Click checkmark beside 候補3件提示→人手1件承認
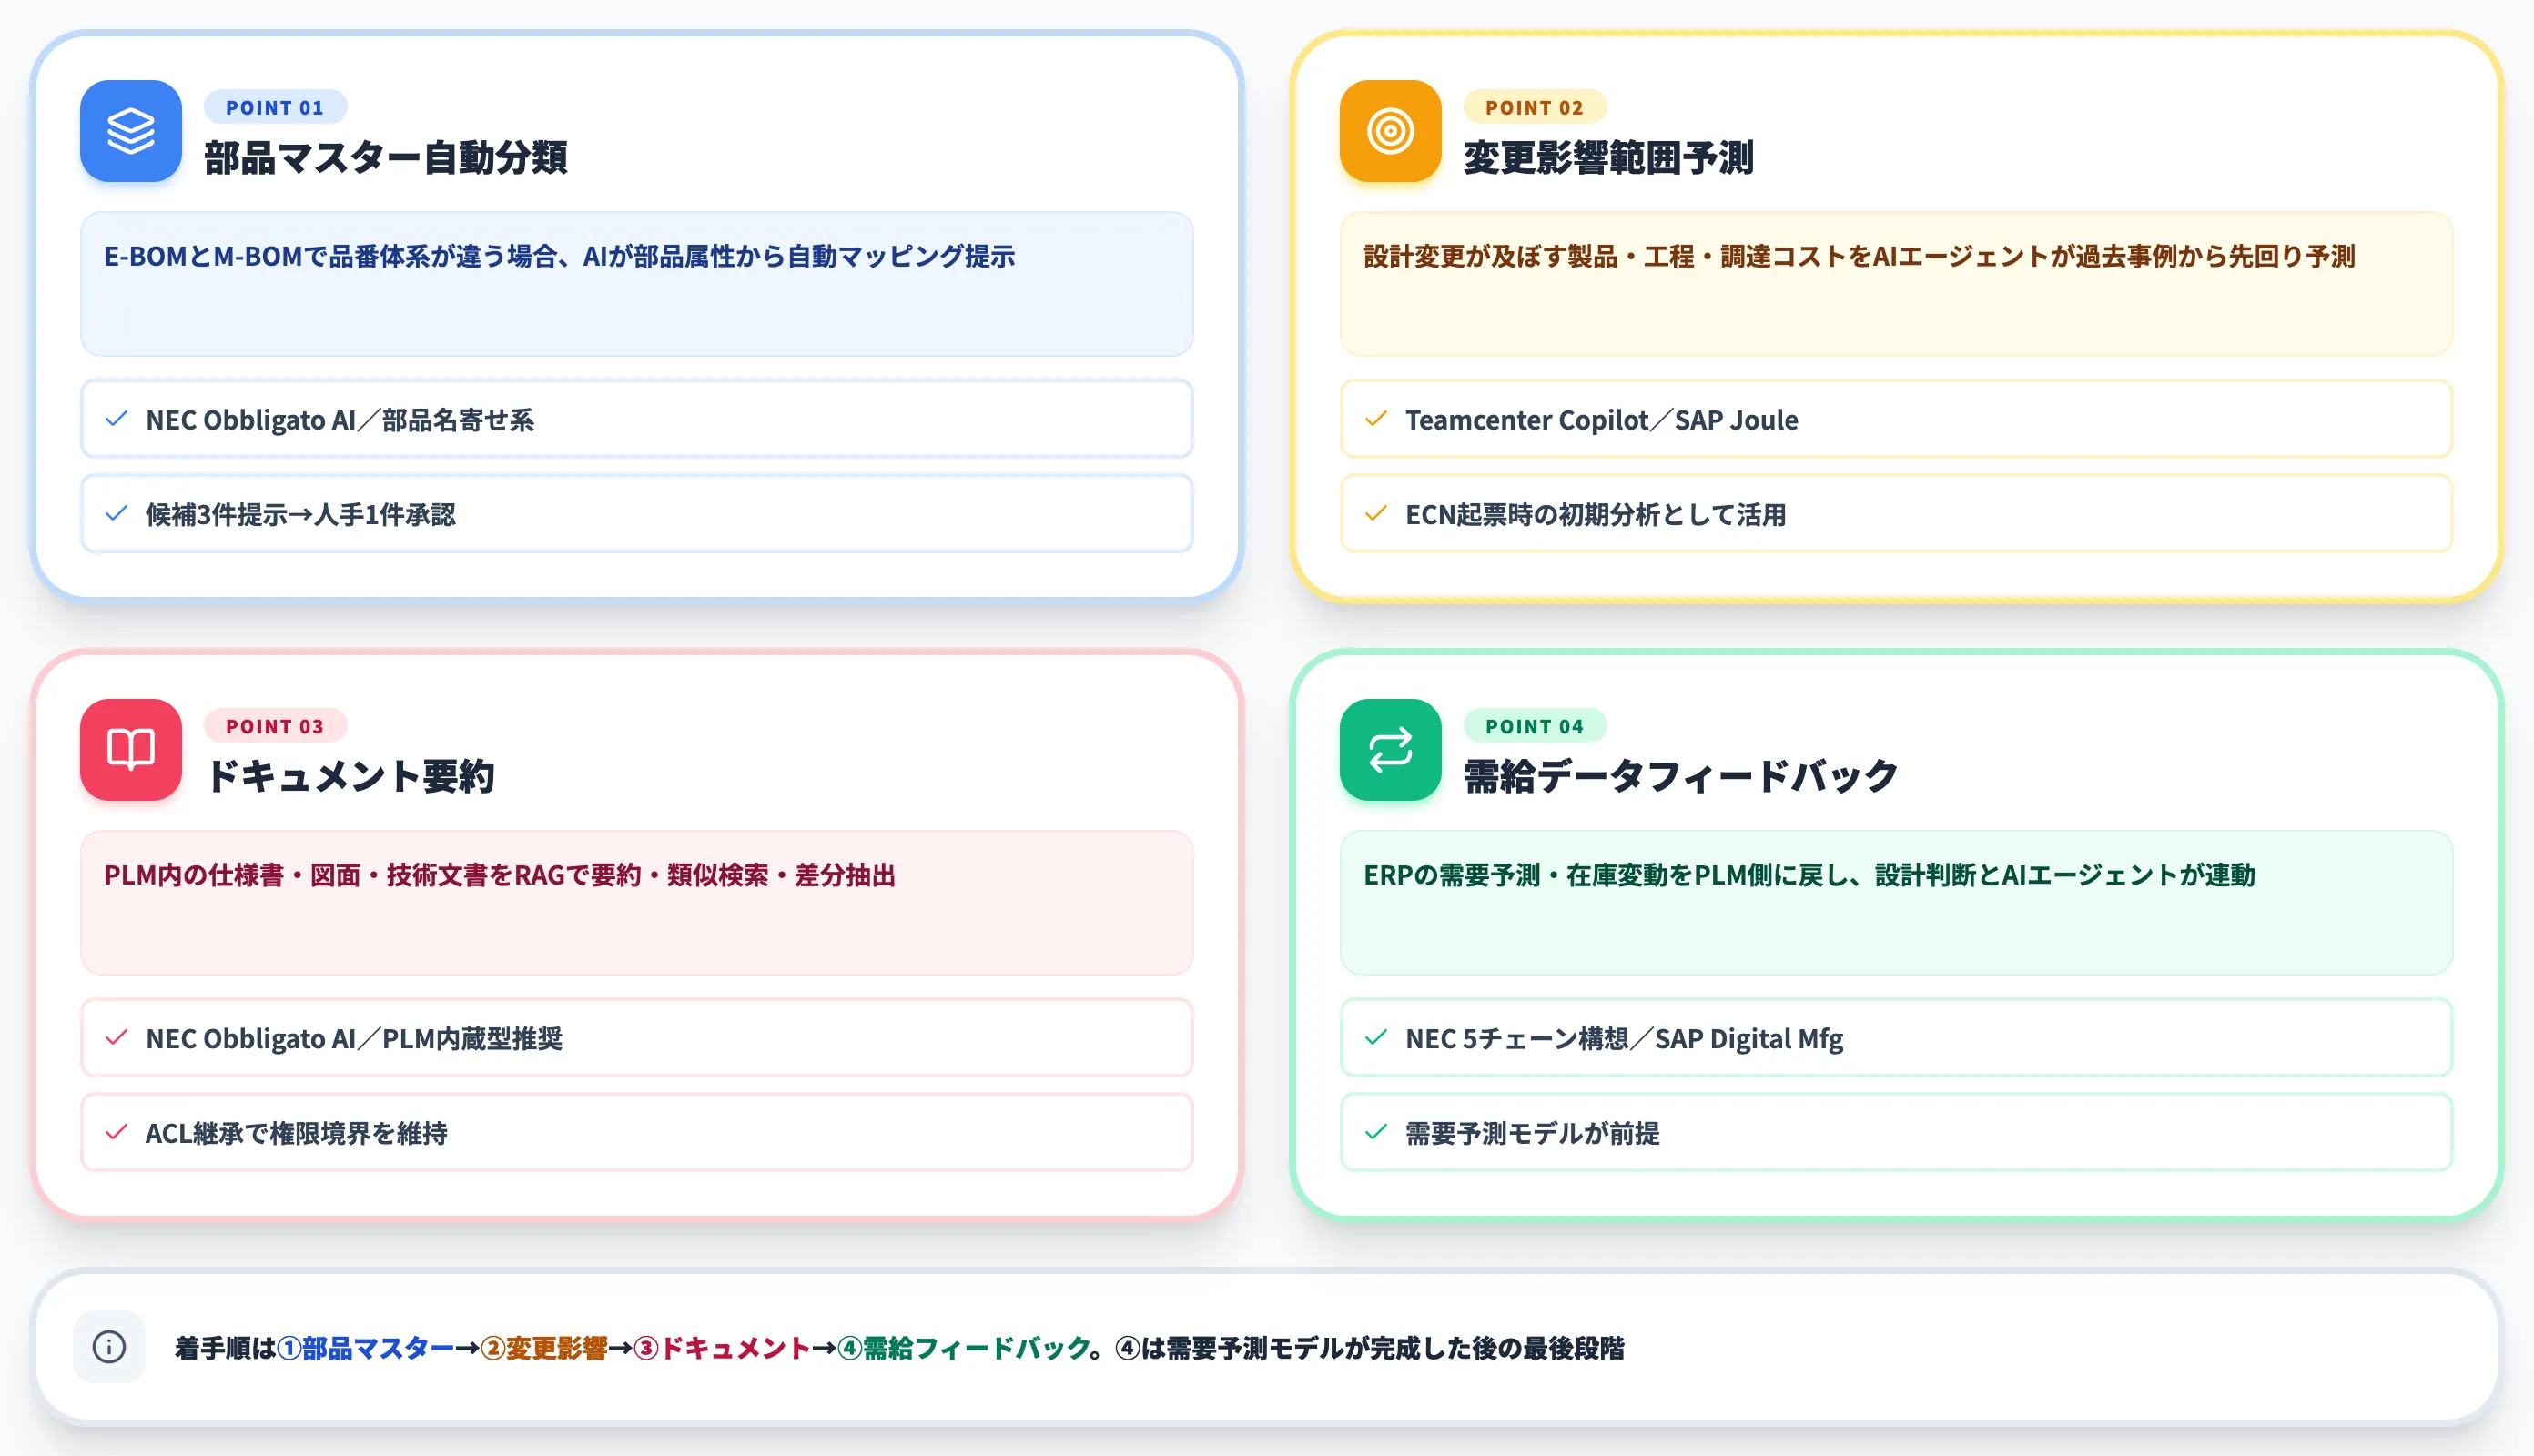This screenshot has height=1456, width=2534. (x=117, y=514)
